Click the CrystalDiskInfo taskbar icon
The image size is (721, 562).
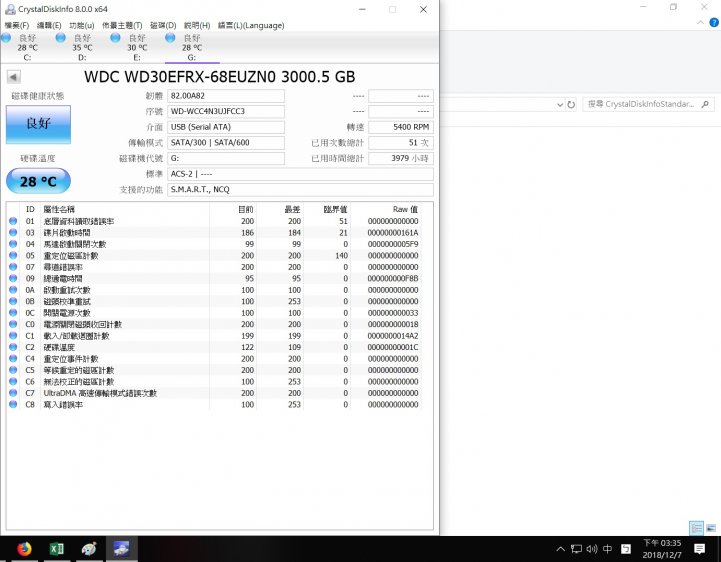coord(121,549)
